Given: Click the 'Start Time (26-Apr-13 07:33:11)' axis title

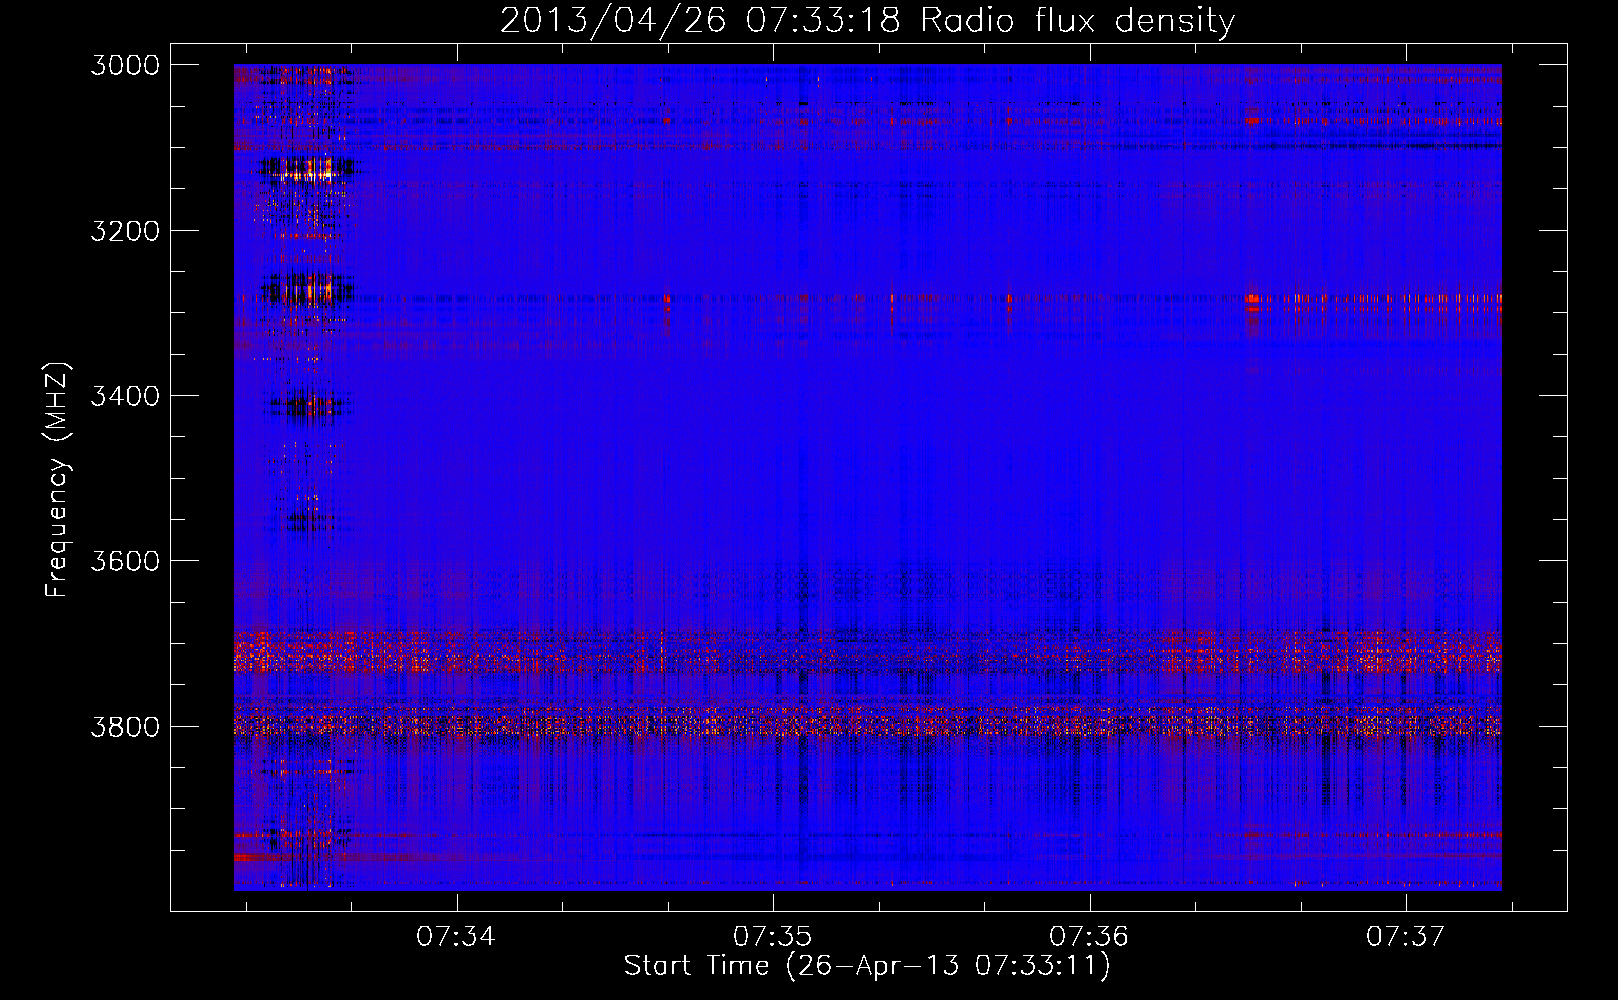Looking at the screenshot, I should coord(867,966).
